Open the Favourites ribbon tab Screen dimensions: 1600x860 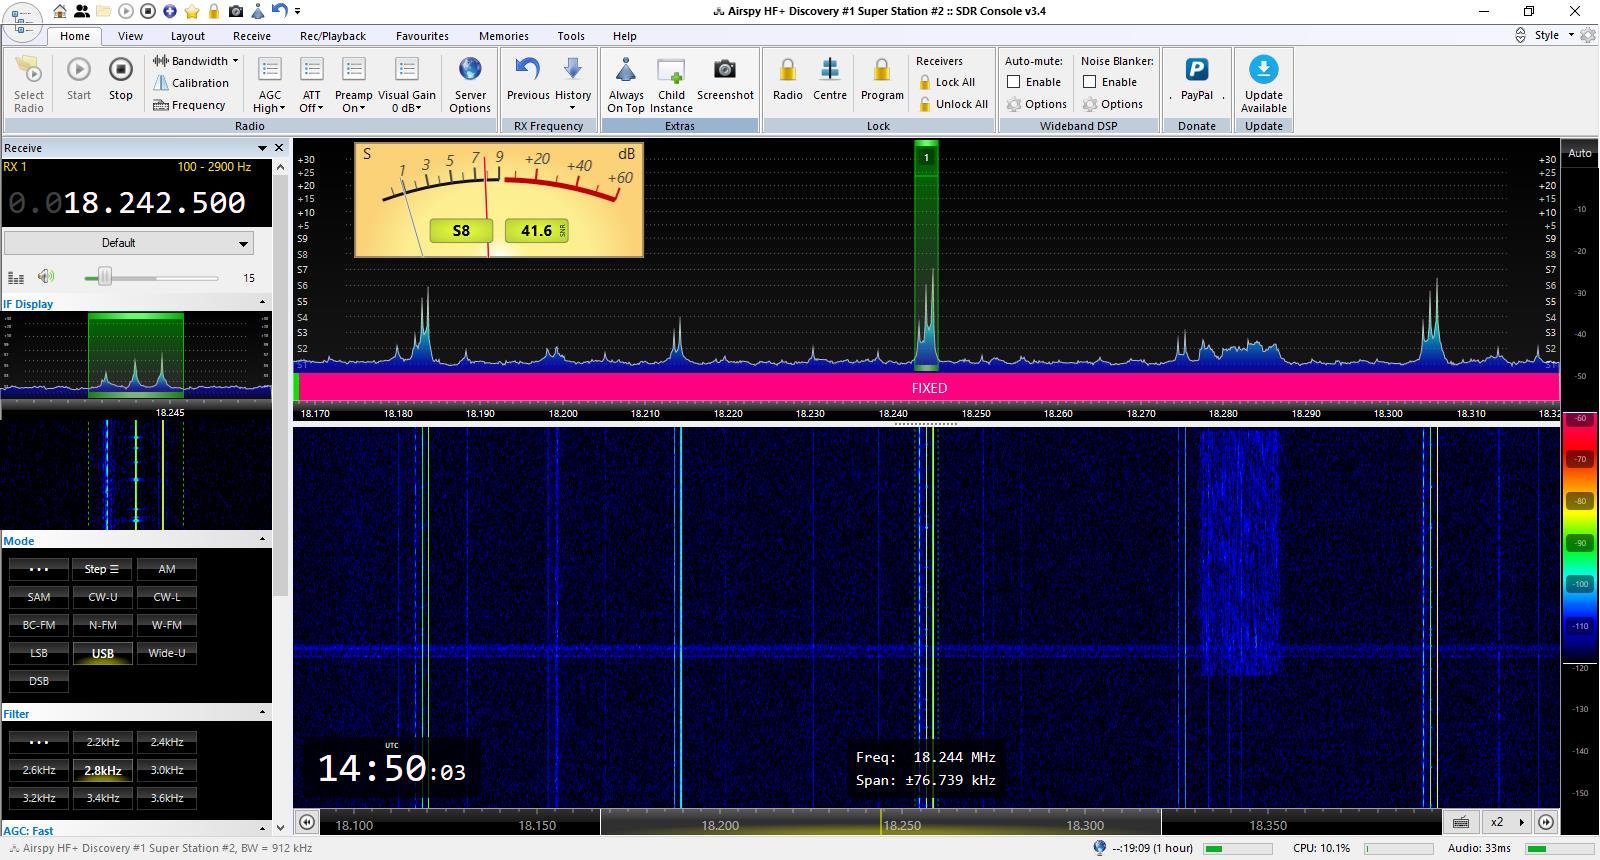(x=422, y=36)
